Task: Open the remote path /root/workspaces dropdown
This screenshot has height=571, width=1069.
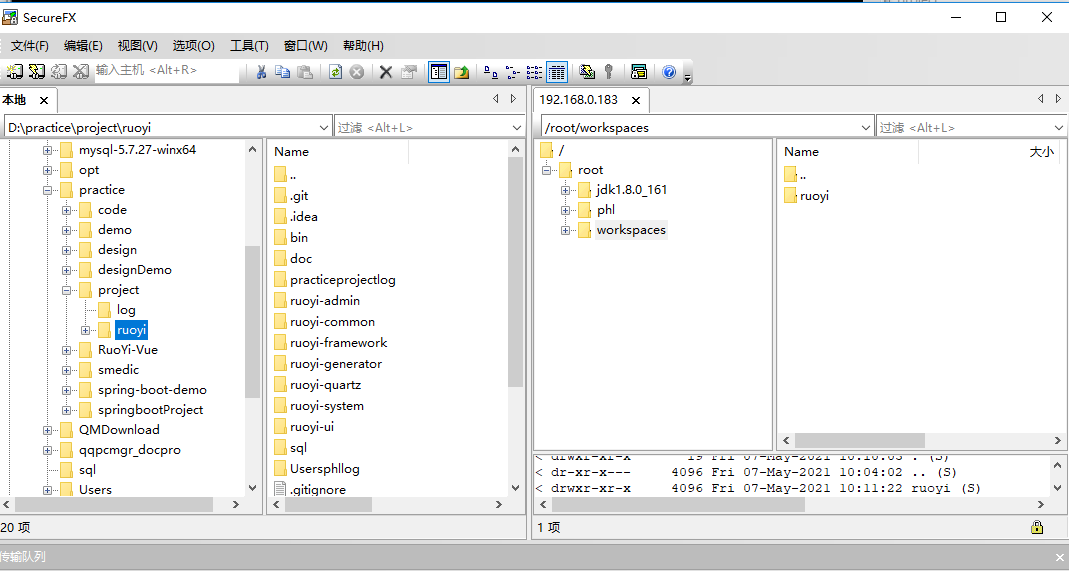Action: pyautogui.click(x=865, y=127)
